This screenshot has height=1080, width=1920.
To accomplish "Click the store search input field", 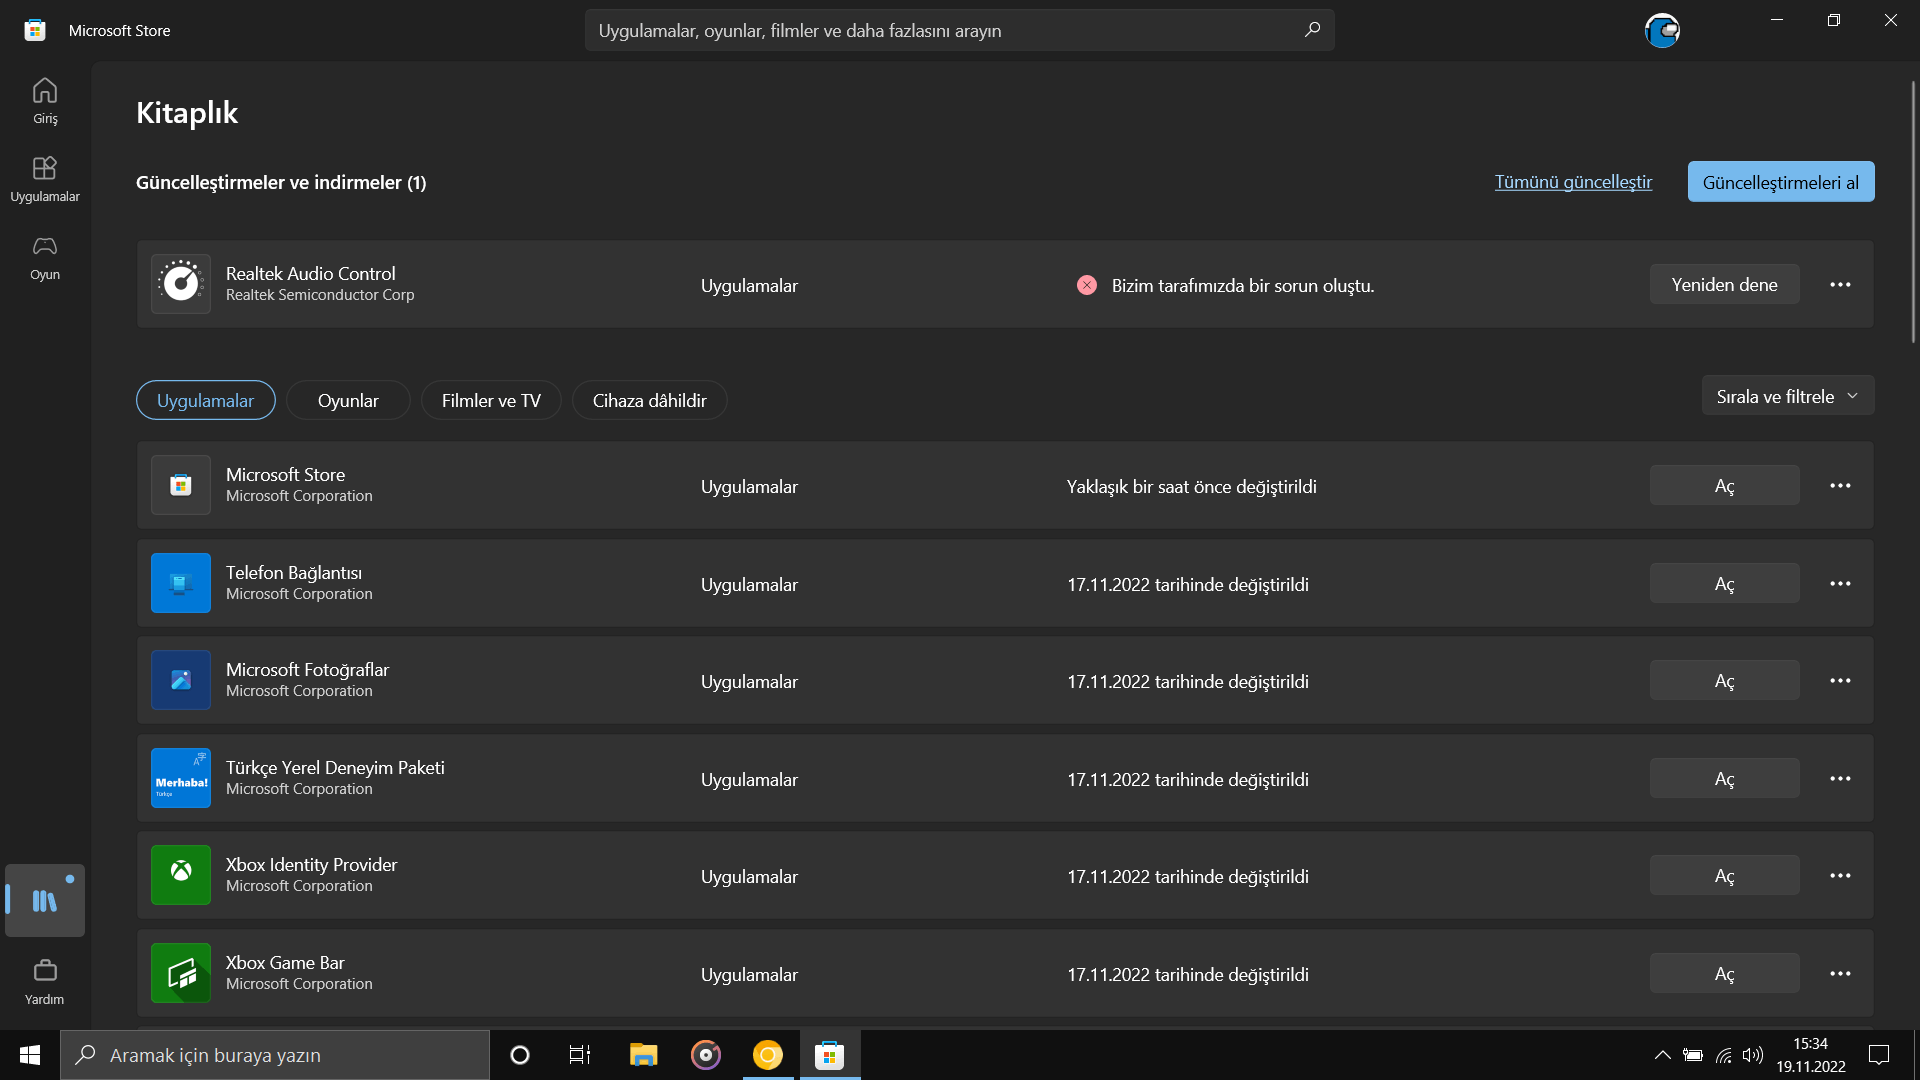I will tap(940, 30).
